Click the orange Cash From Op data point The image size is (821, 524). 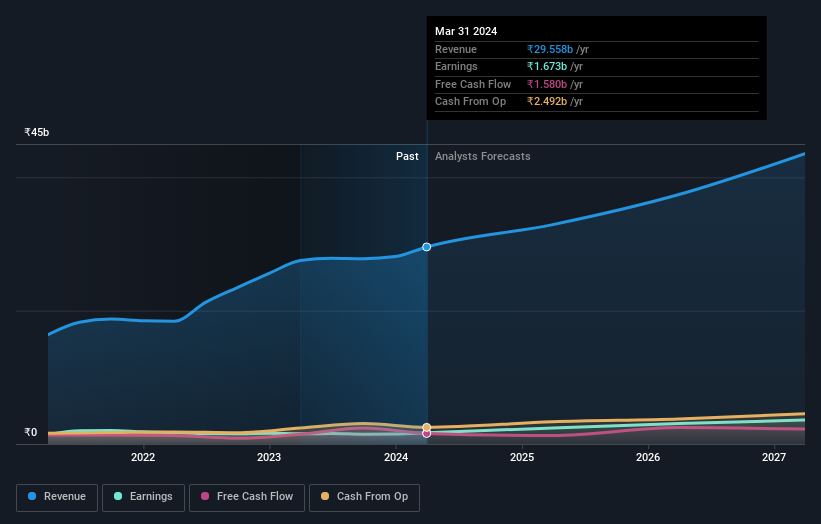427,427
